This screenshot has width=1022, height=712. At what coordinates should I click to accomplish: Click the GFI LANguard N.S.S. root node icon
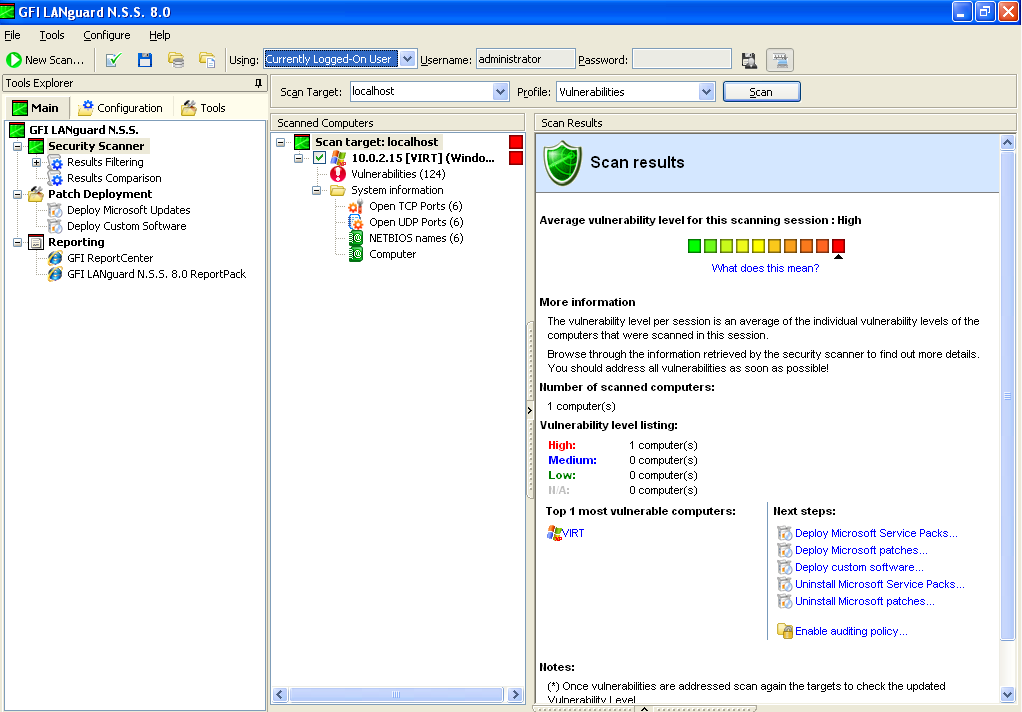(x=17, y=130)
